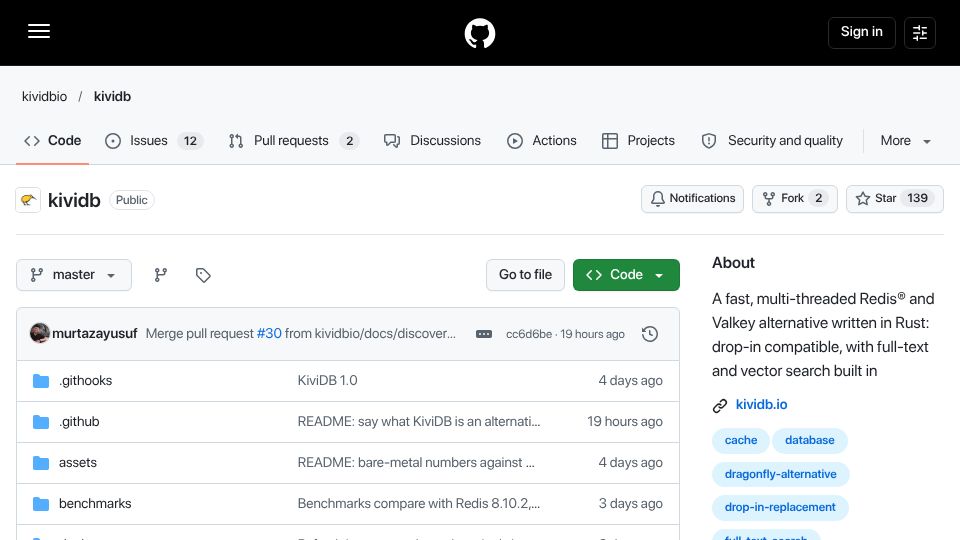This screenshot has height=540, width=960.
Task: Open the hamburger navigation menu
Action: pyautogui.click(x=39, y=31)
